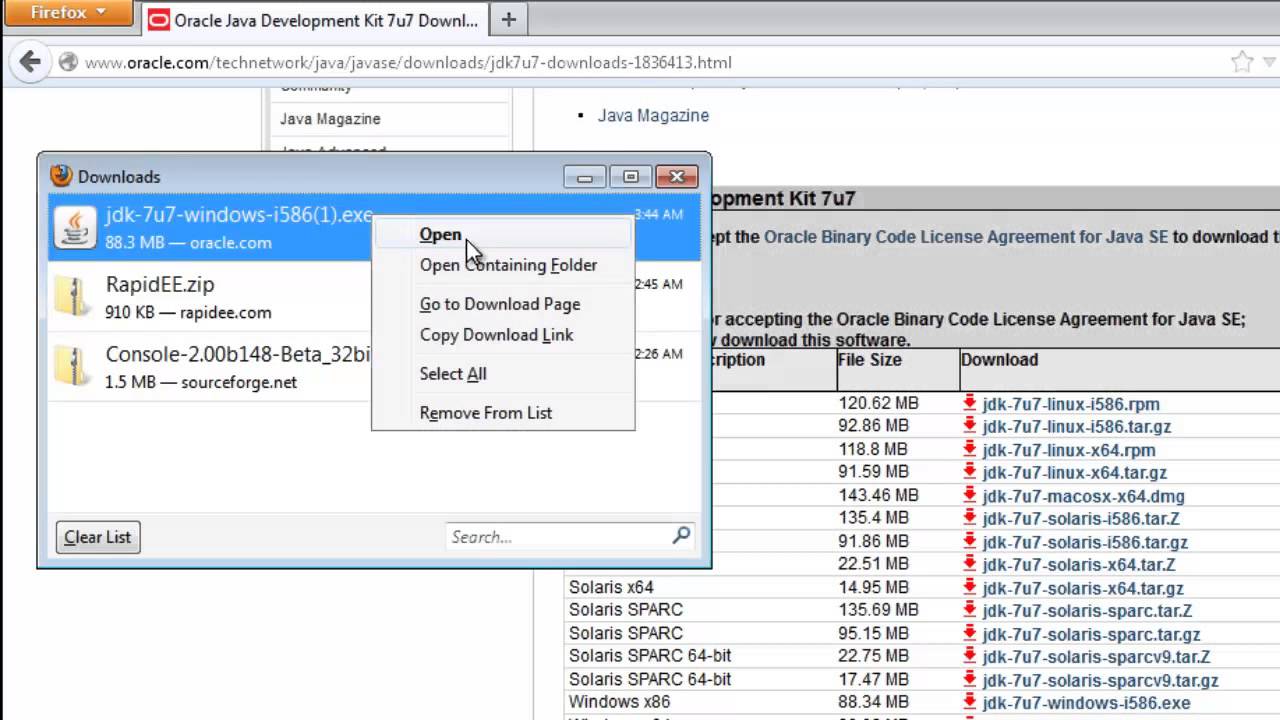Click the magnifier icon in Downloads search

[x=681, y=536]
